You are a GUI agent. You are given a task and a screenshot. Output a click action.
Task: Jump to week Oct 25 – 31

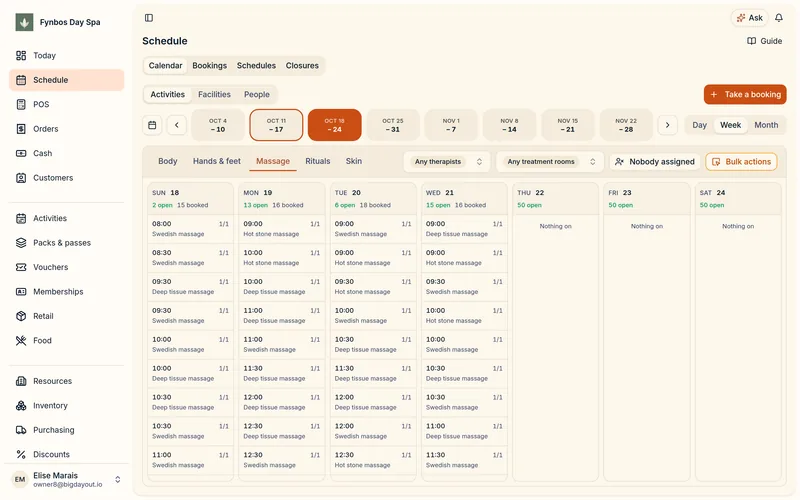(x=392, y=125)
